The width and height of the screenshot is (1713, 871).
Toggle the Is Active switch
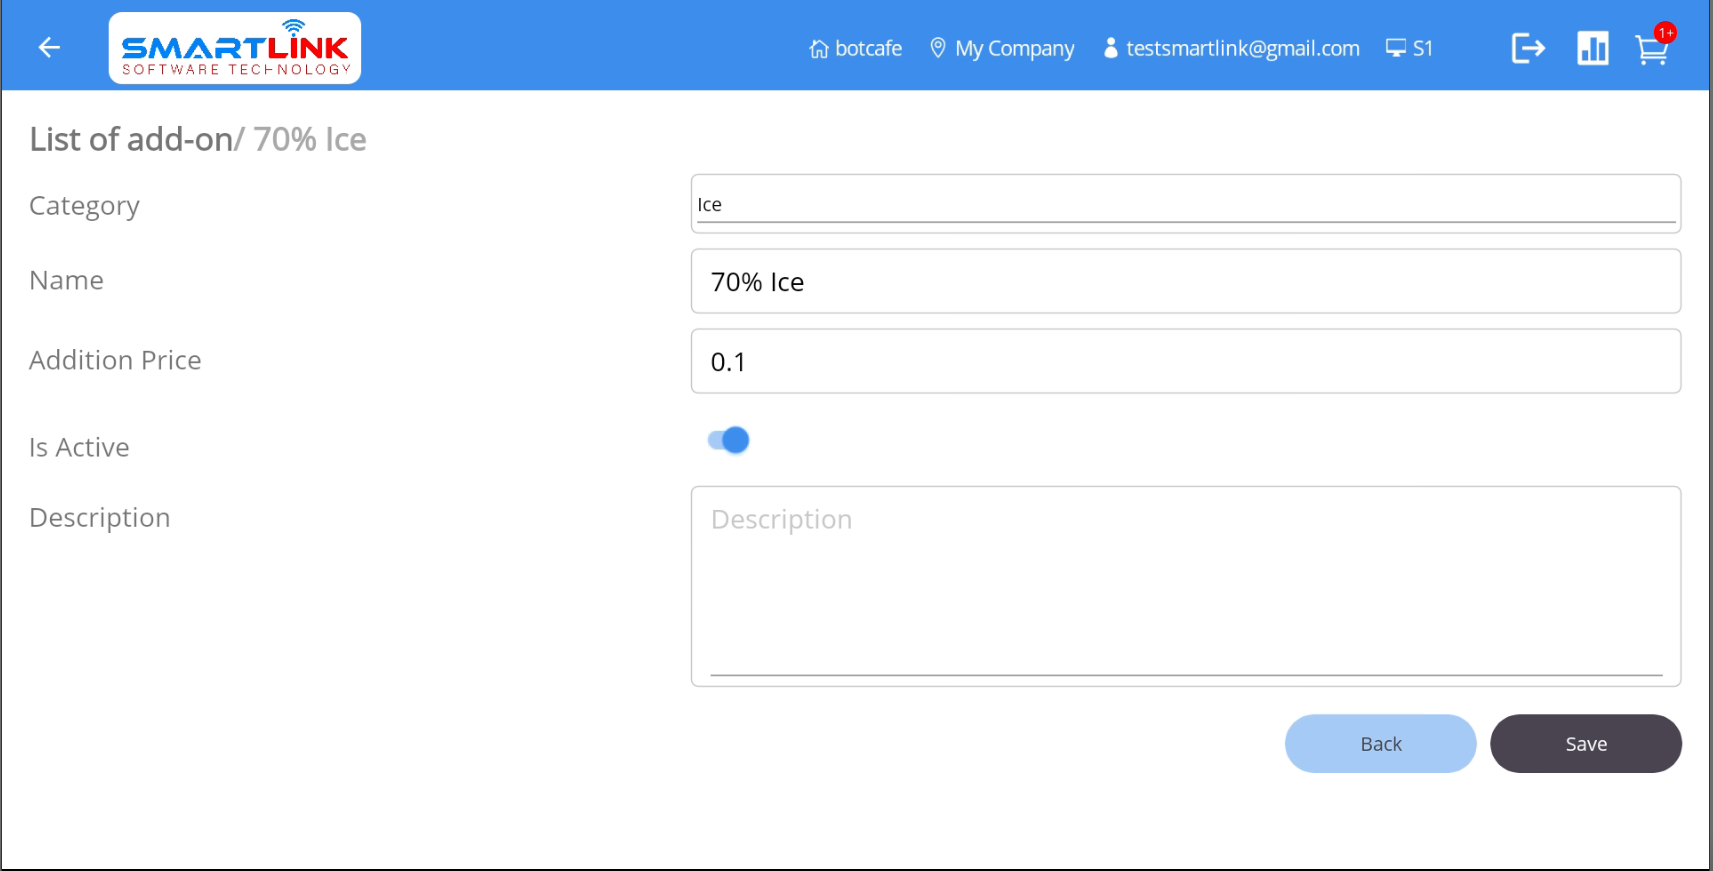point(729,440)
